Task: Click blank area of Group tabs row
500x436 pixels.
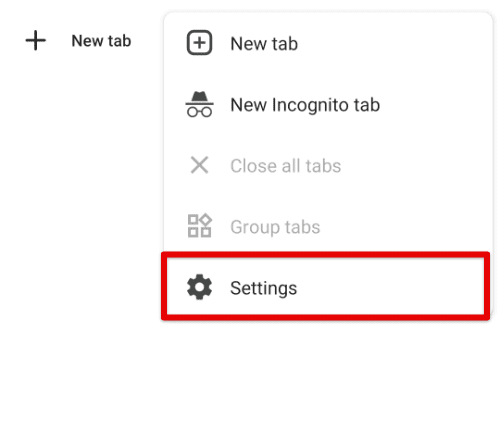Action: 407,227
